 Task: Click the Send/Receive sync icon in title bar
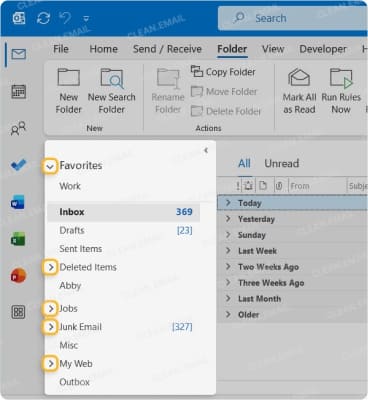[44, 18]
